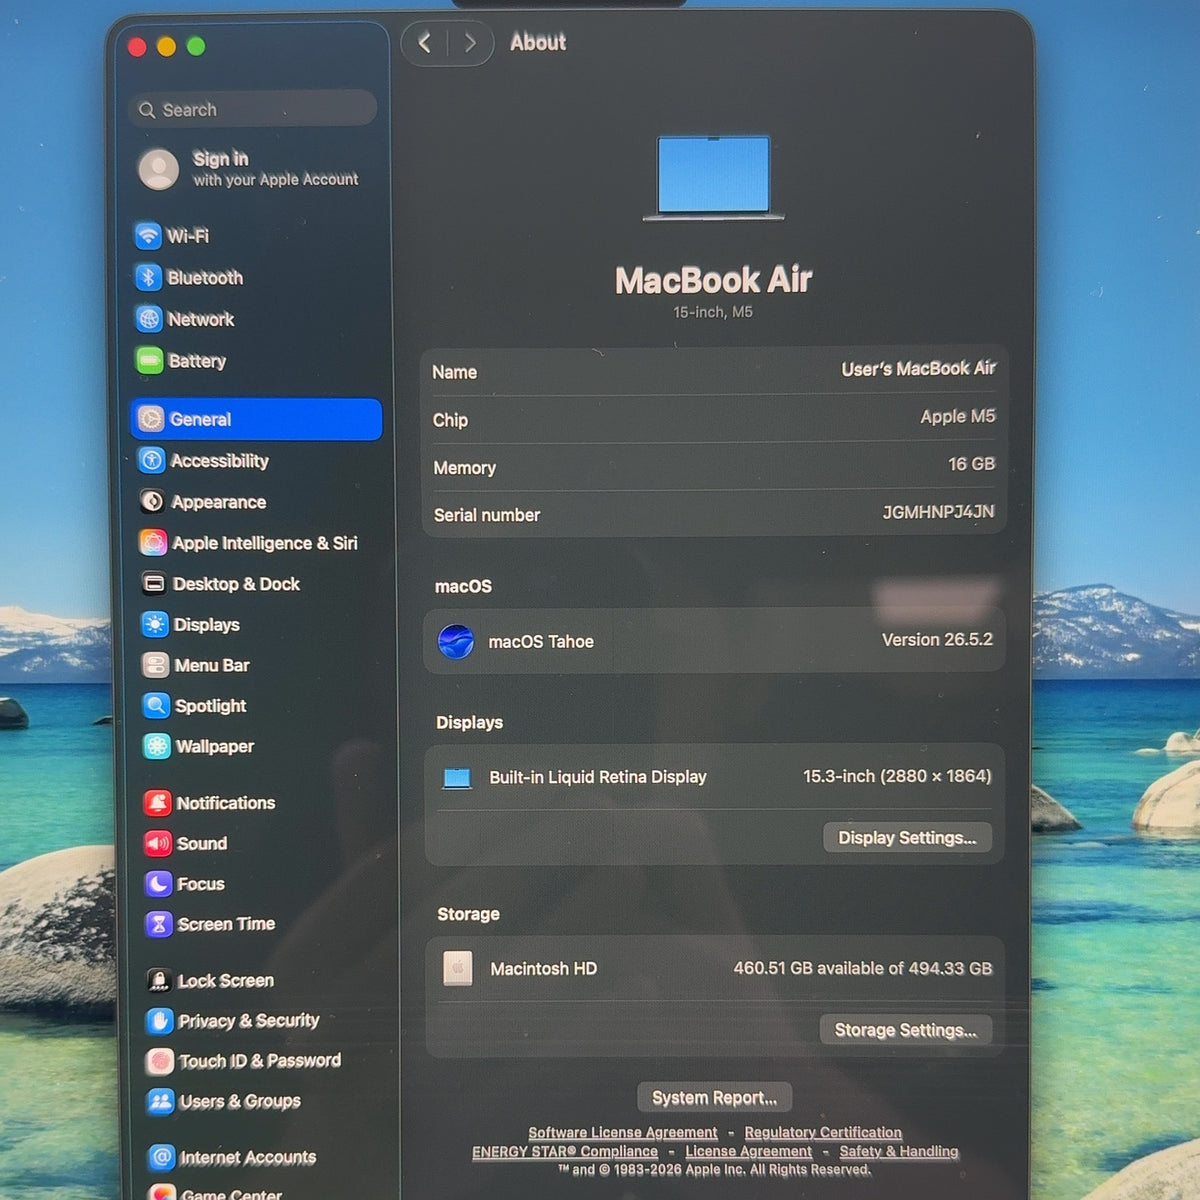Click the macOS Tahoe logo icon

[x=456, y=641]
